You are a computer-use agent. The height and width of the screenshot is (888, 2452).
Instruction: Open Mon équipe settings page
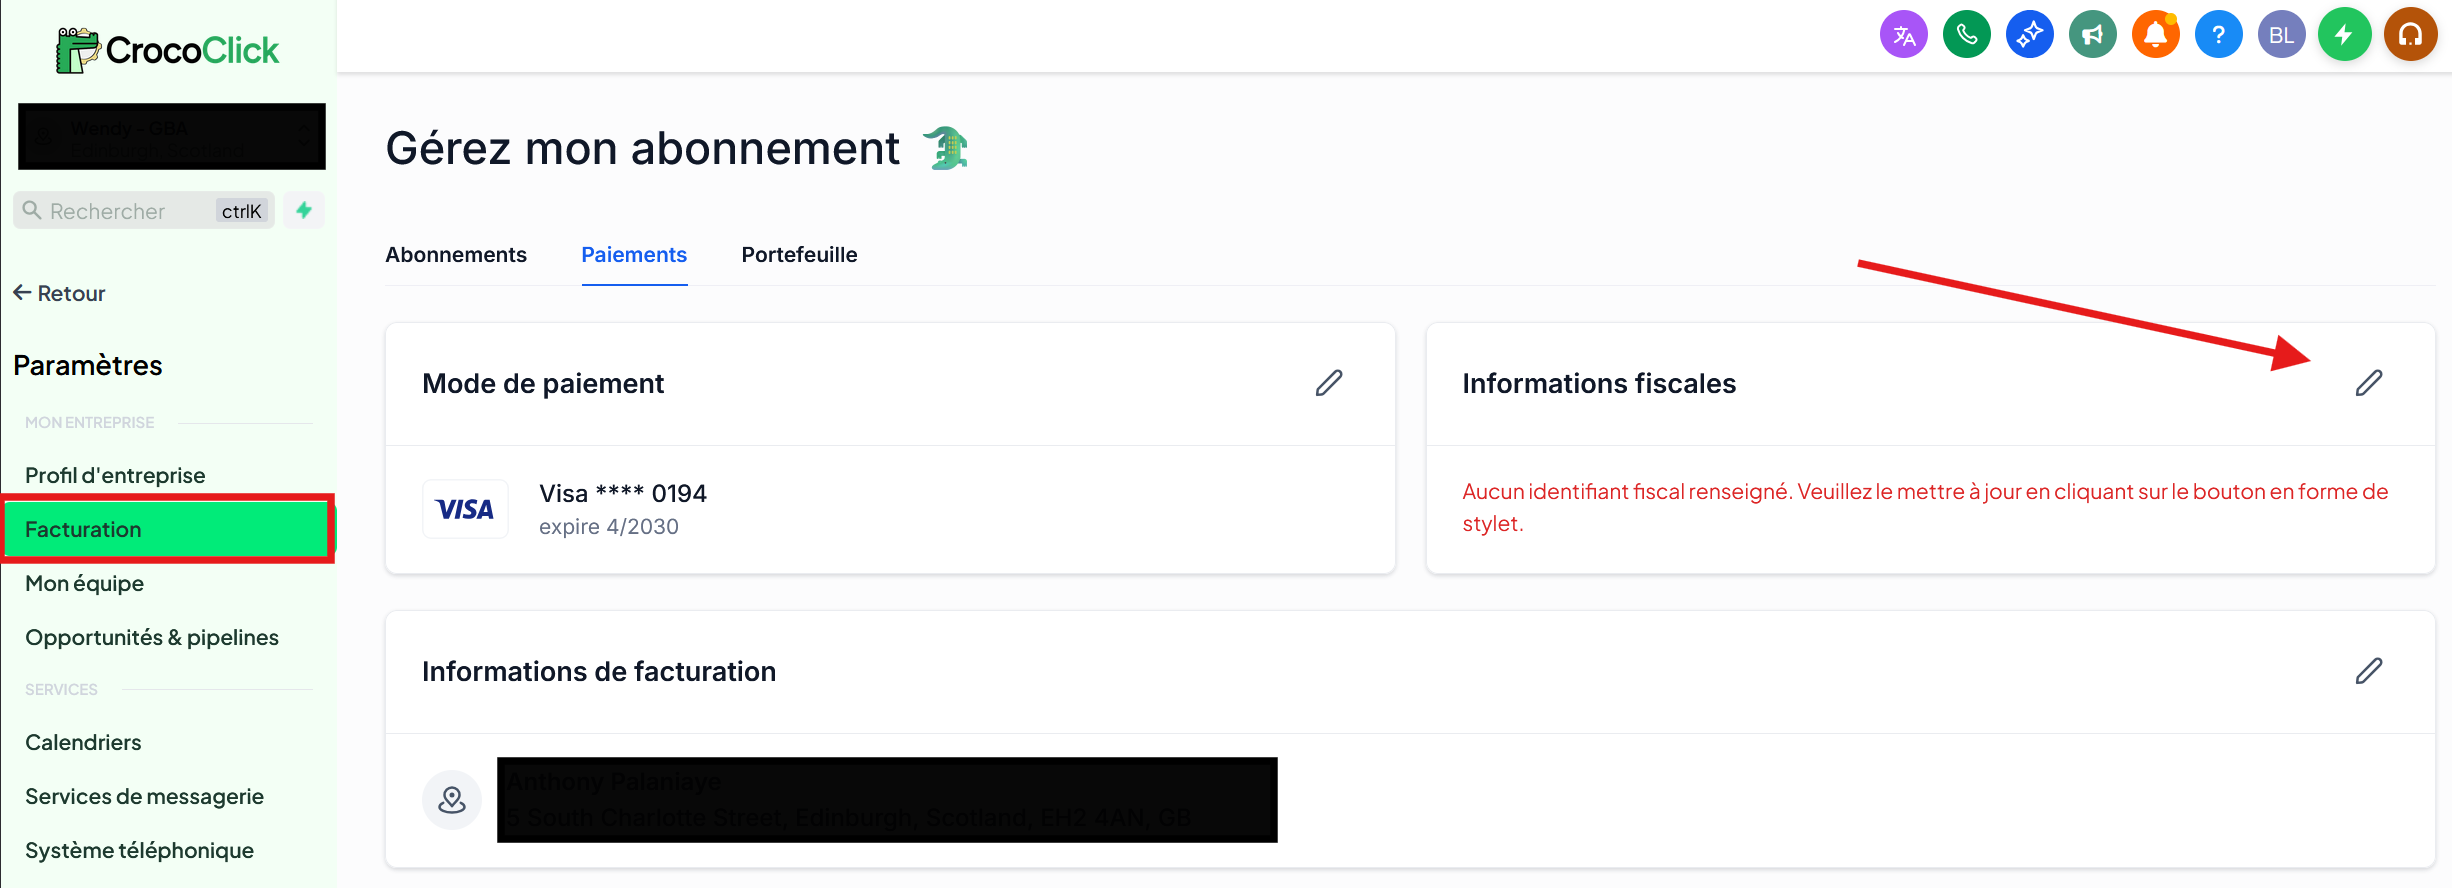(x=84, y=583)
